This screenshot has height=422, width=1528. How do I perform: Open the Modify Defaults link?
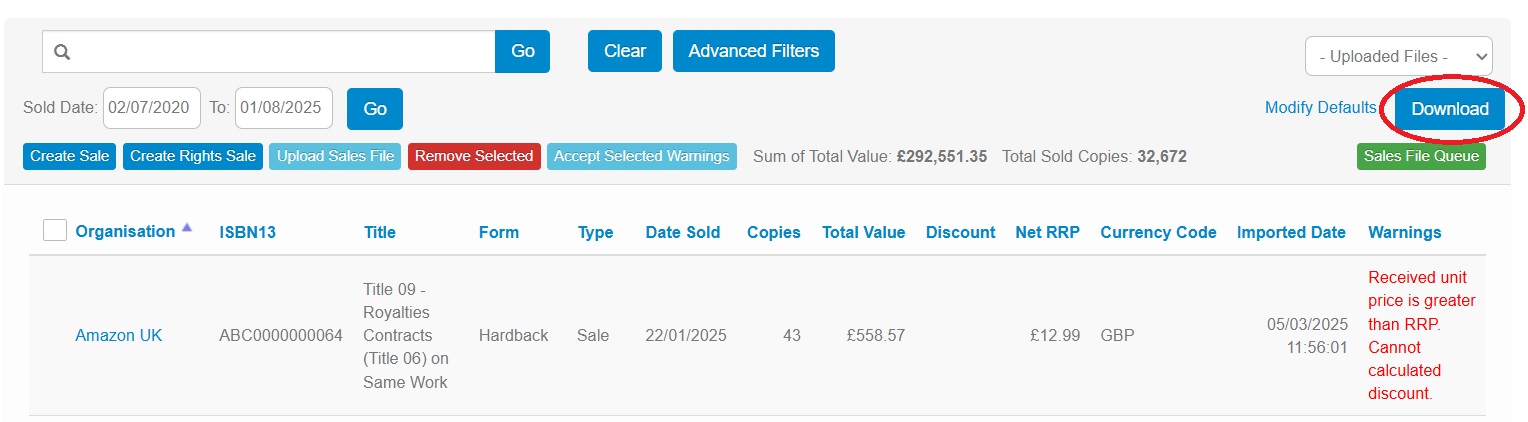click(x=1320, y=108)
